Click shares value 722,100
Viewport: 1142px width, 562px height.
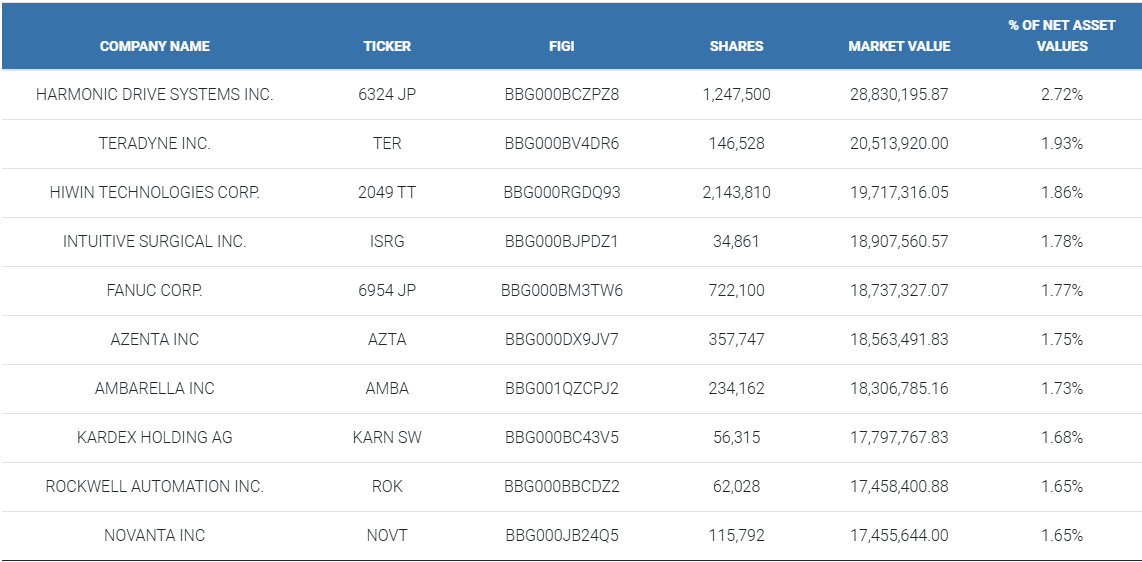click(736, 290)
